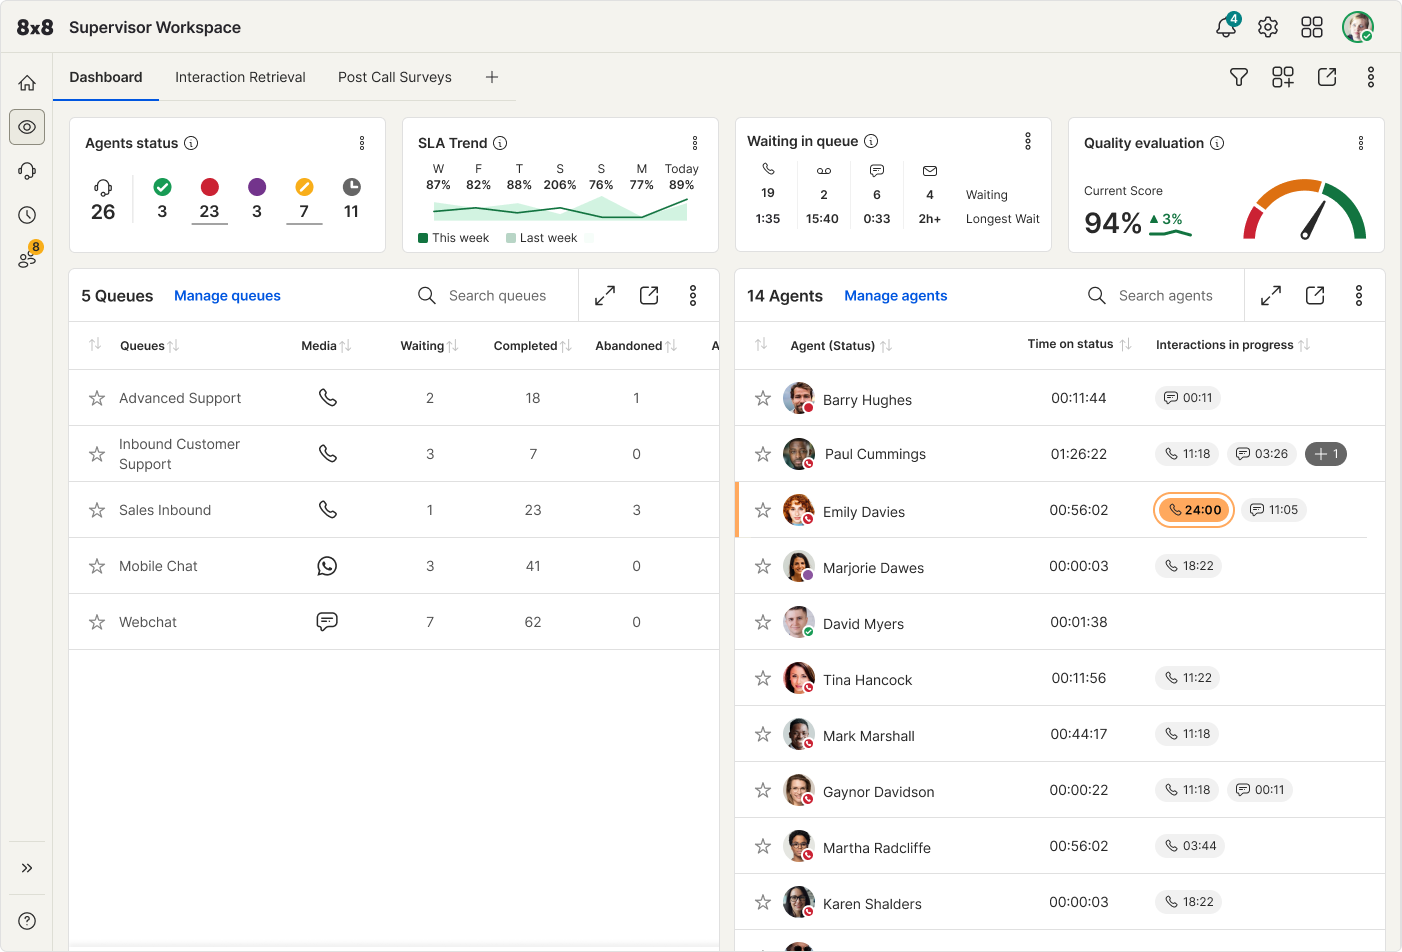Open Agents status widget options menu

362,143
